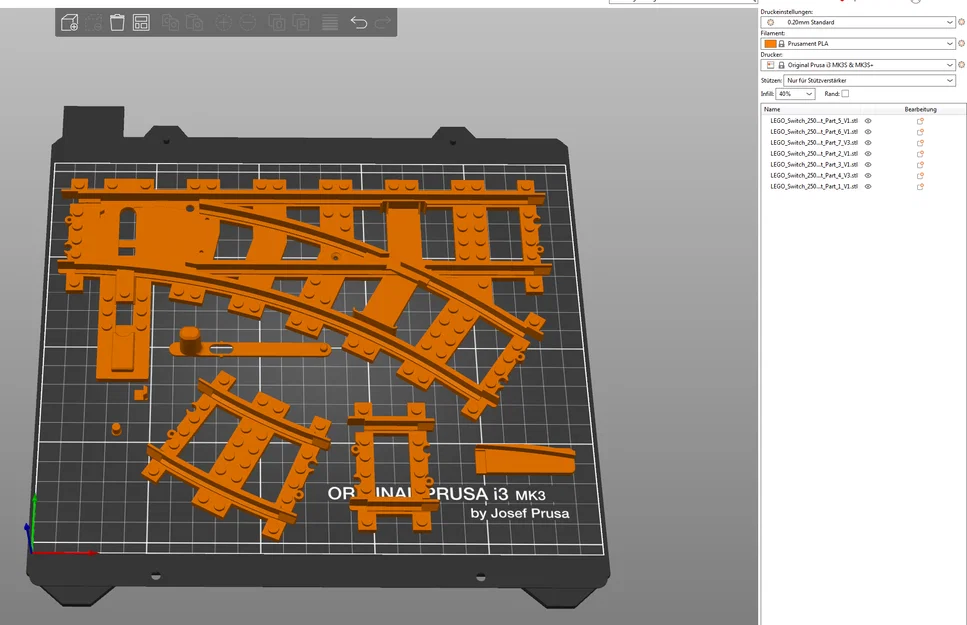967x625 pixels.
Task: Open the Arrange objects tool
Action: [140, 21]
